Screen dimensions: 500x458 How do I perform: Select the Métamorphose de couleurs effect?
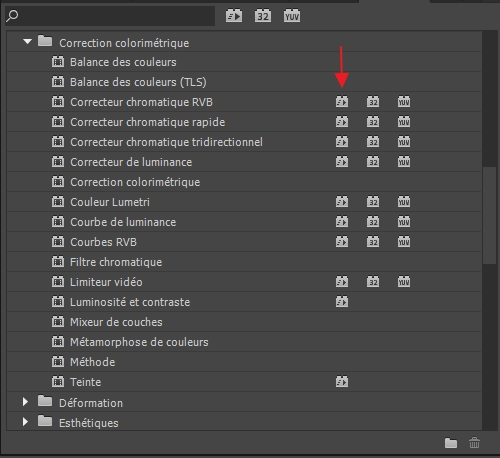[244, 342]
